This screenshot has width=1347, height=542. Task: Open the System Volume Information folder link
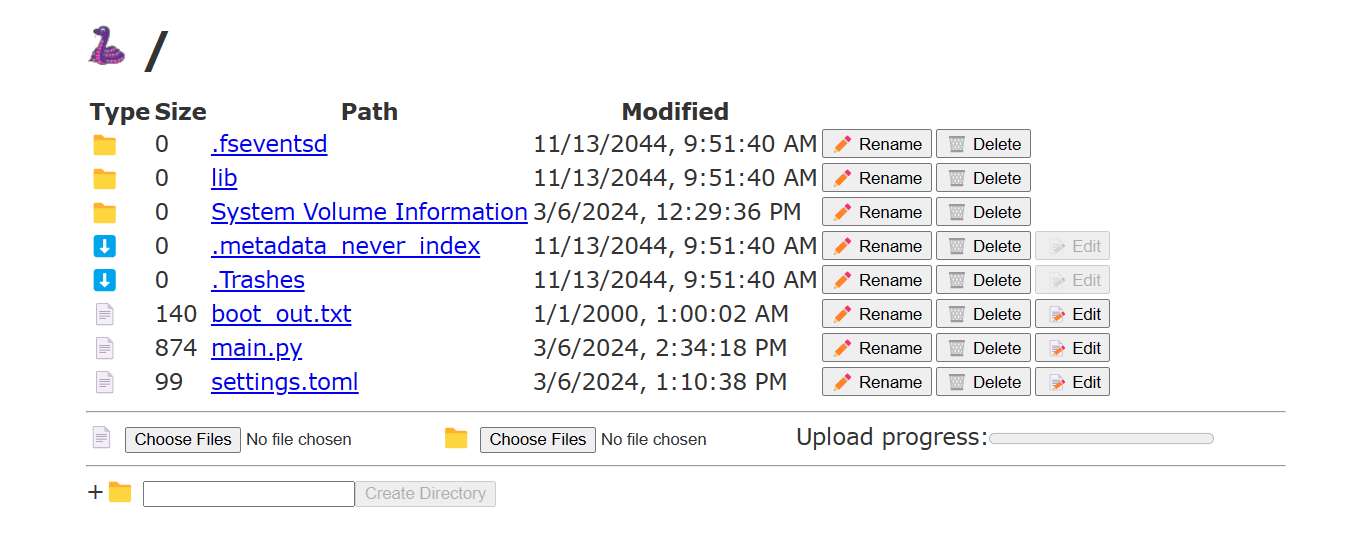click(369, 212)
